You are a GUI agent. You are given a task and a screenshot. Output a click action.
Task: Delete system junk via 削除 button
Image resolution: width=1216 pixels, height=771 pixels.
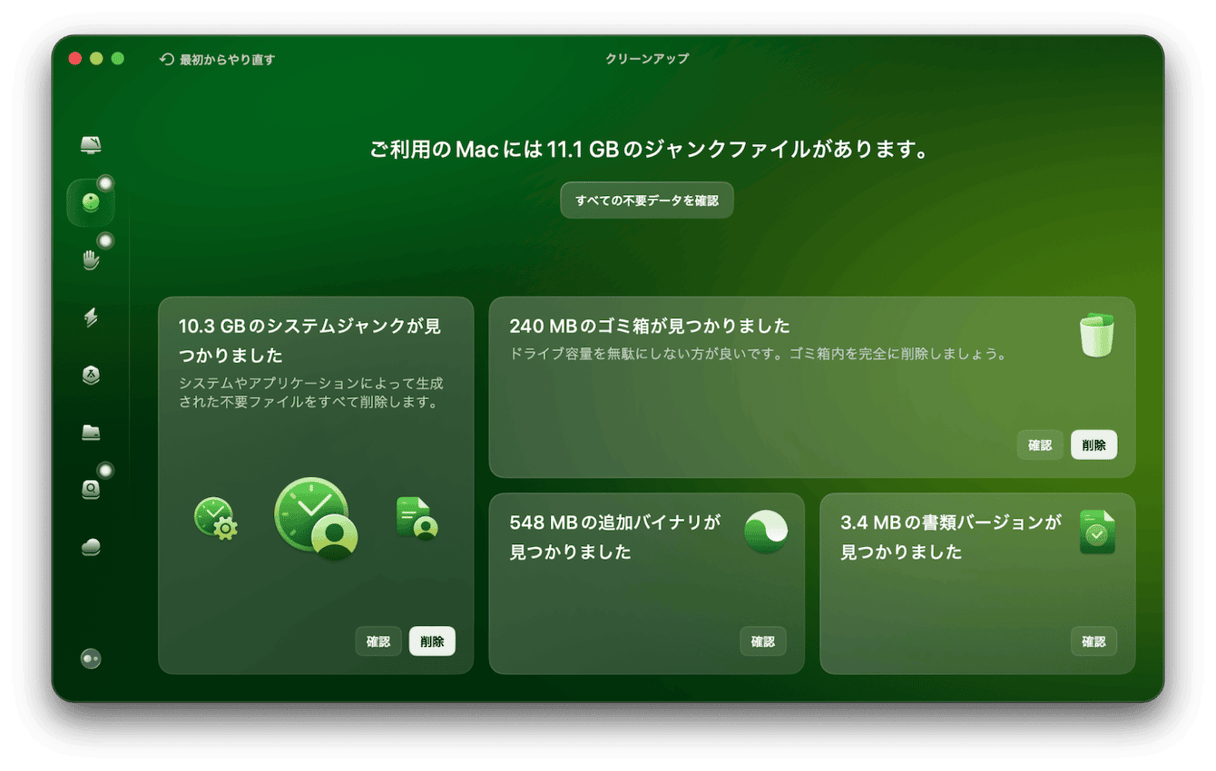432,641
